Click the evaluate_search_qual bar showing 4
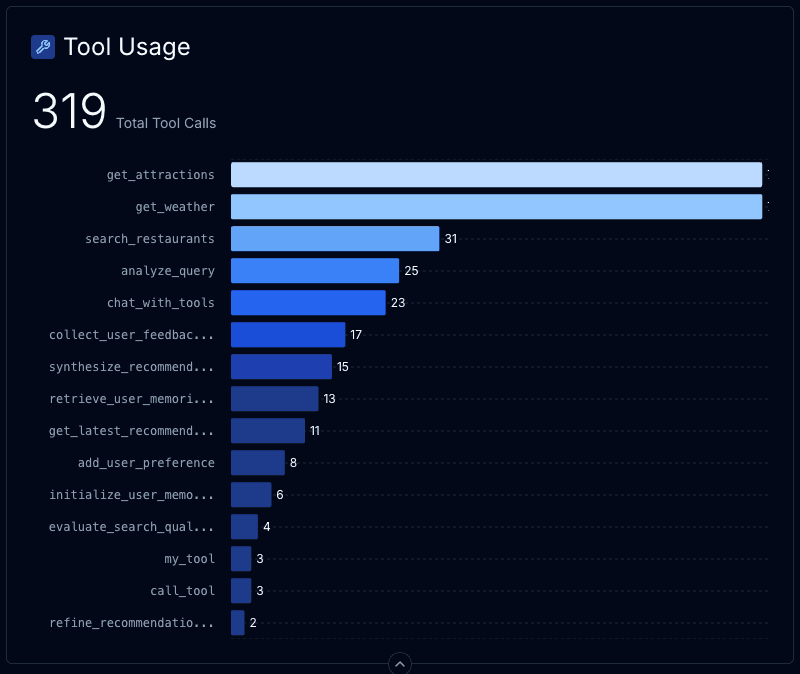 (244, 527)
